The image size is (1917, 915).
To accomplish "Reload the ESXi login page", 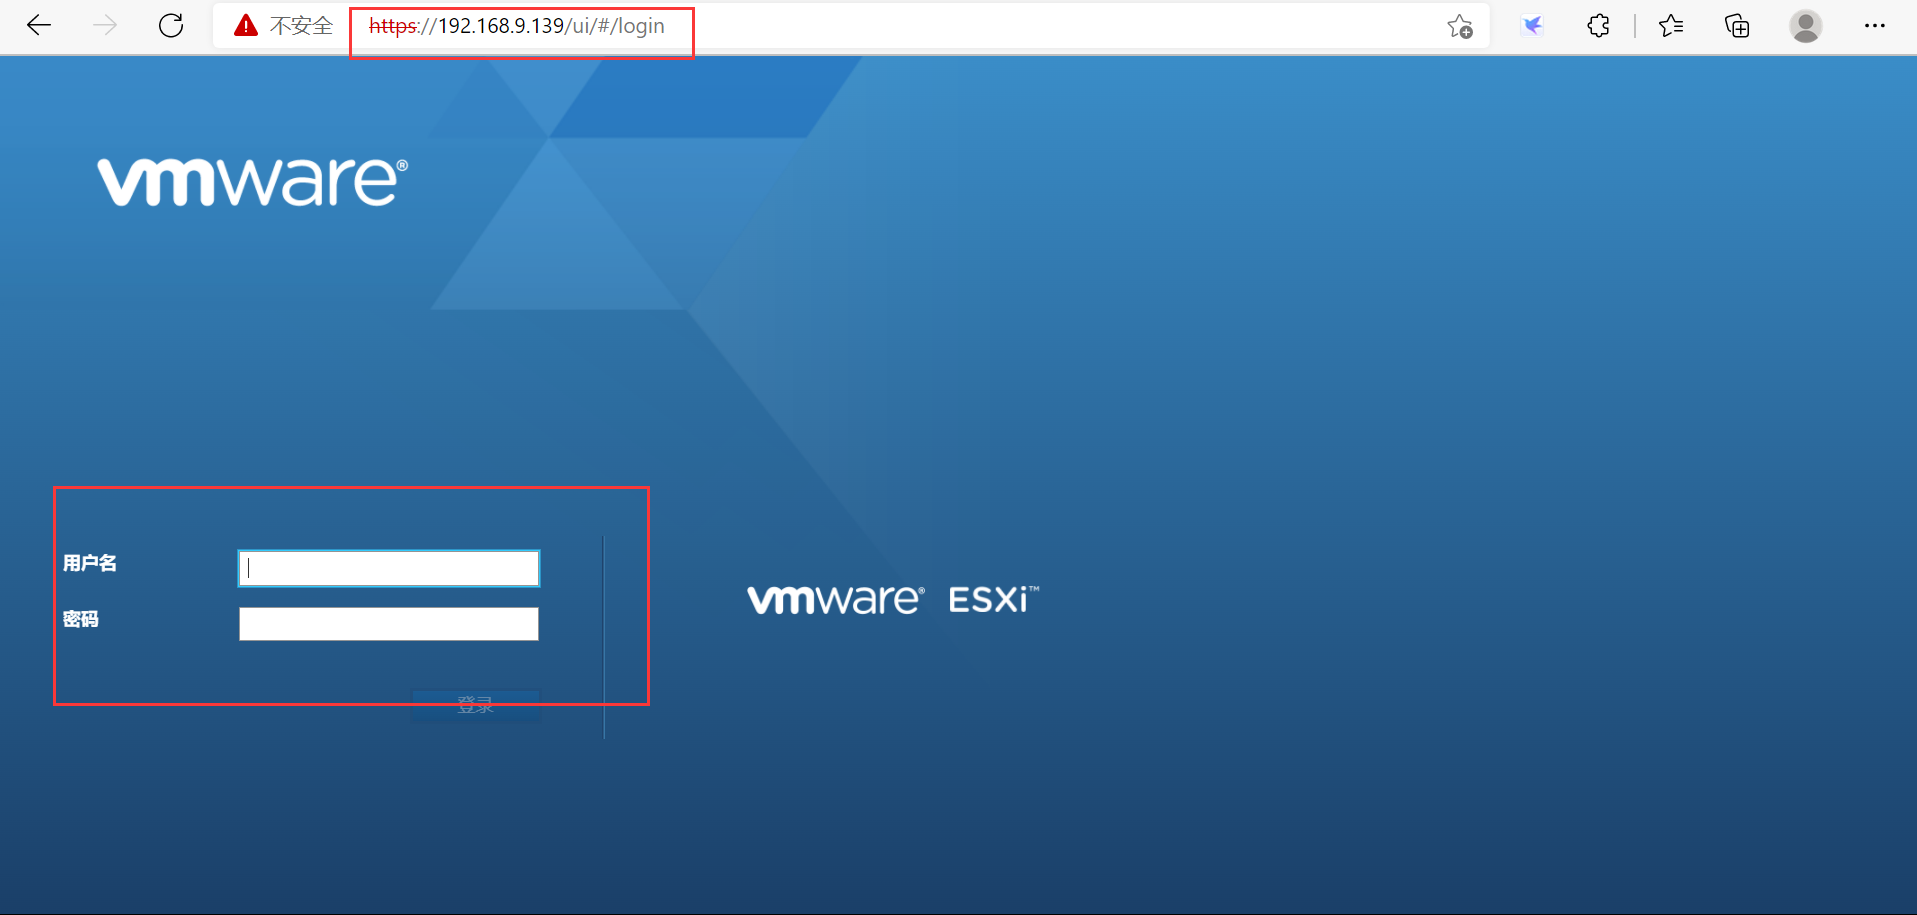I will tap(171, 26).
